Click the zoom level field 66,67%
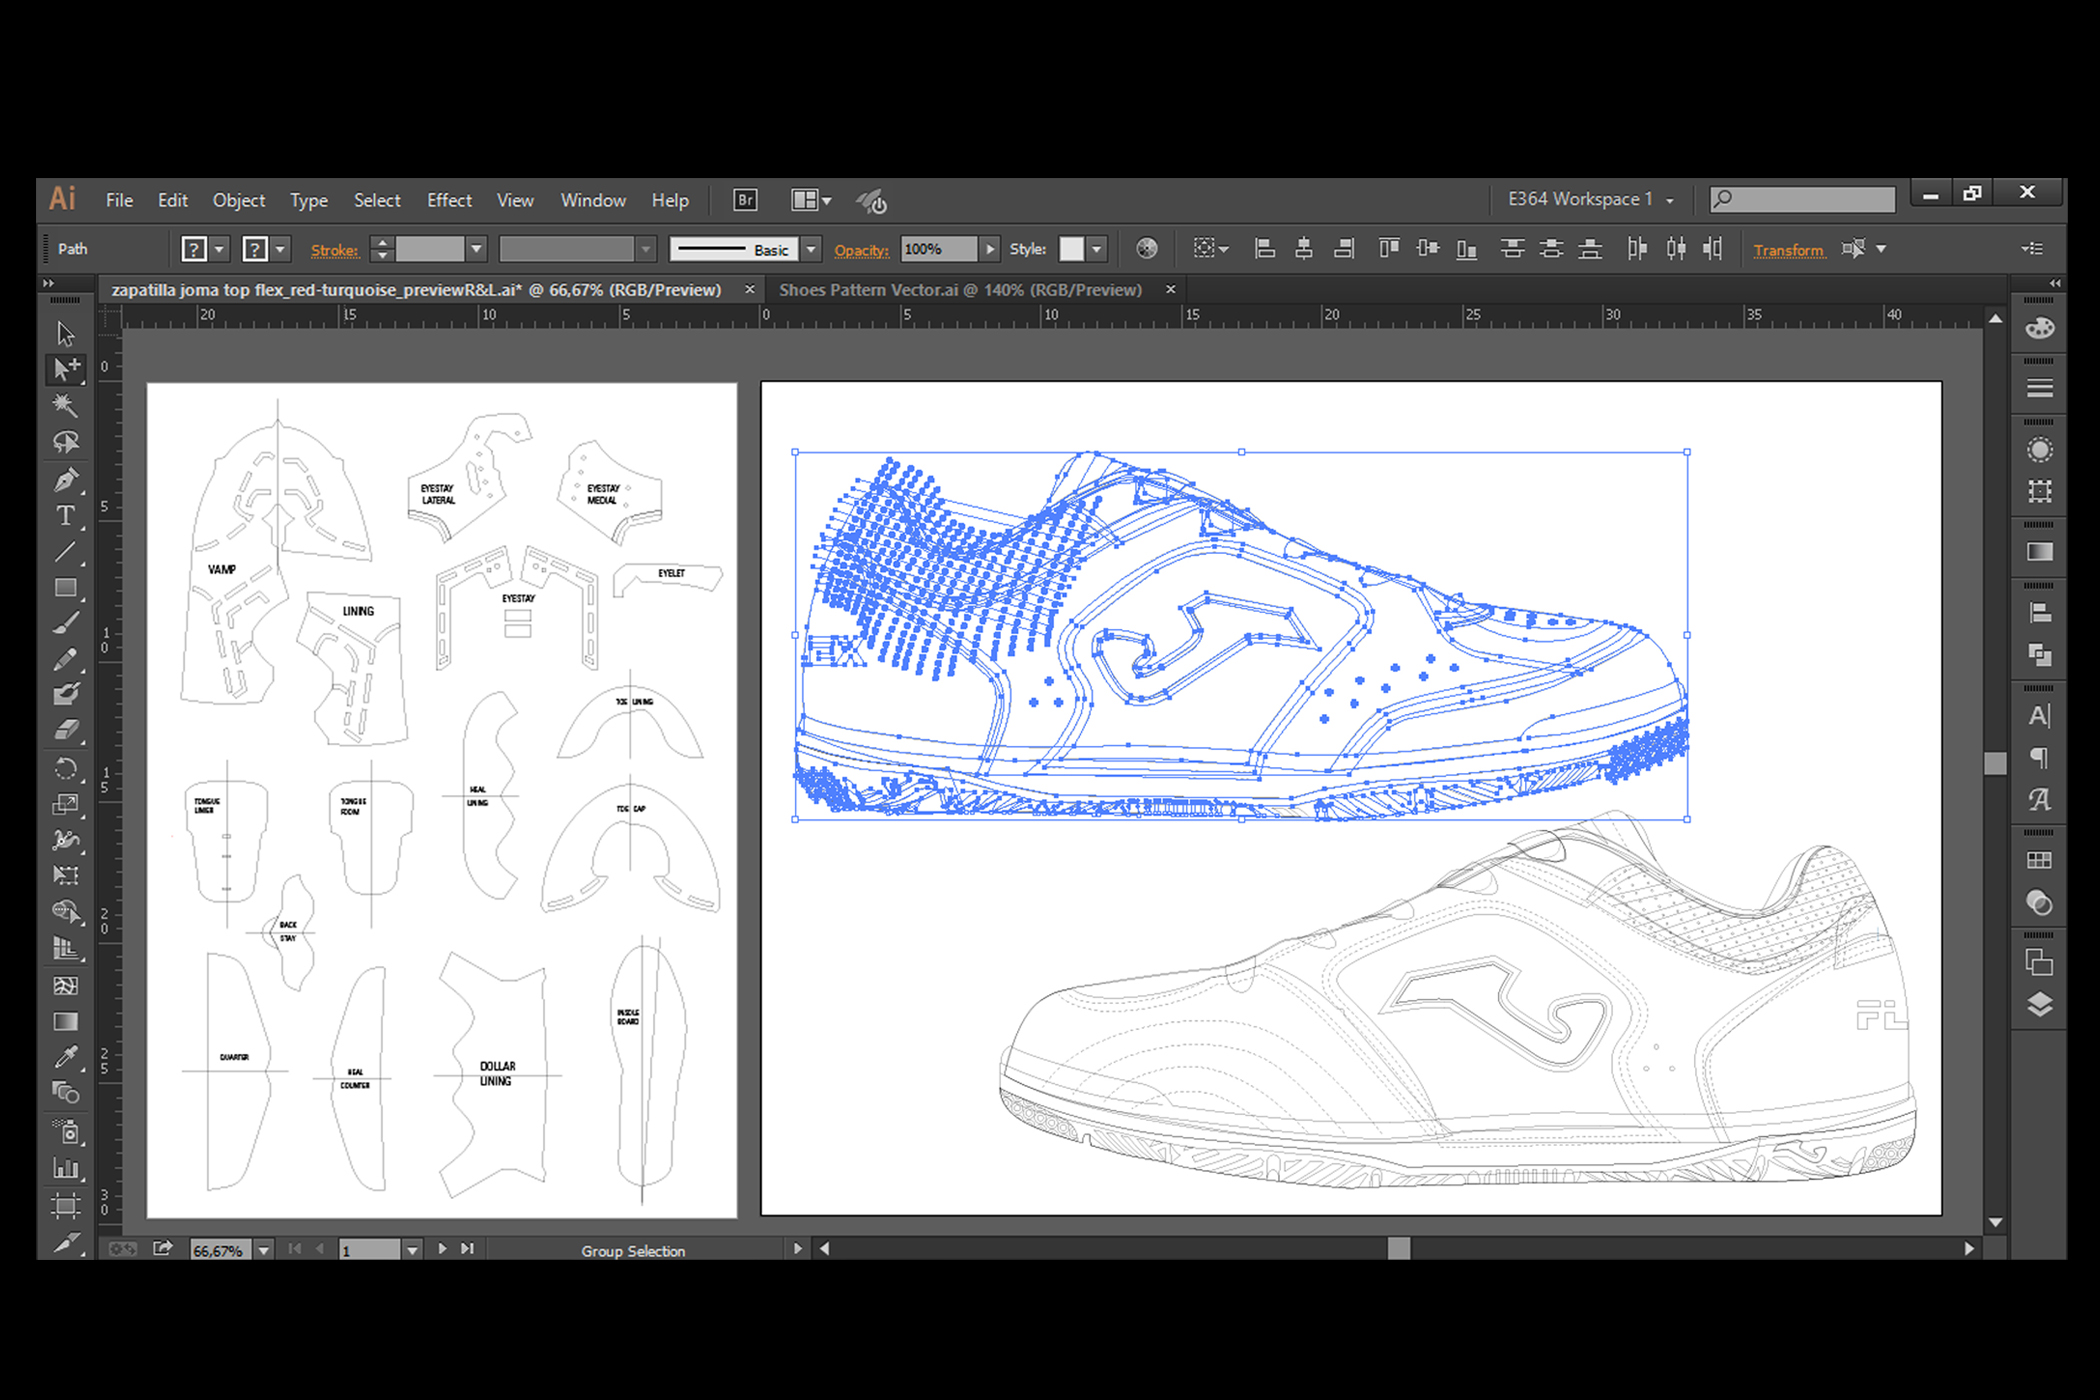2100x1400 pixels. click(x=220, y=1250)
